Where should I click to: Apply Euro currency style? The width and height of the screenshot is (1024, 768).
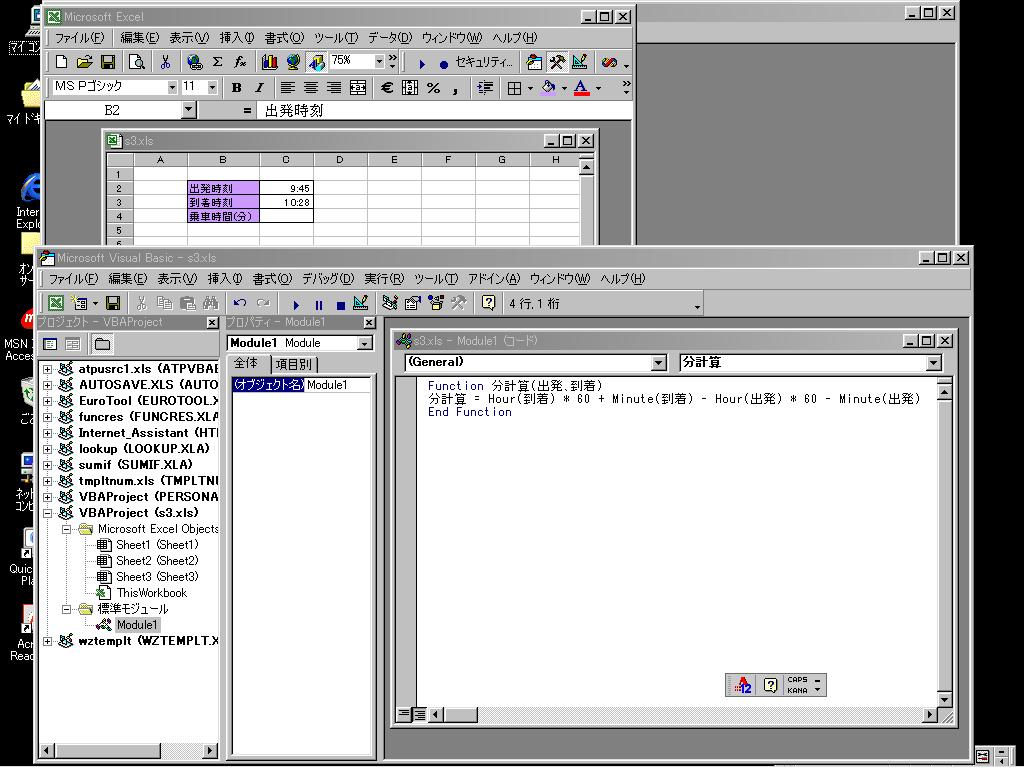point(387,88)
